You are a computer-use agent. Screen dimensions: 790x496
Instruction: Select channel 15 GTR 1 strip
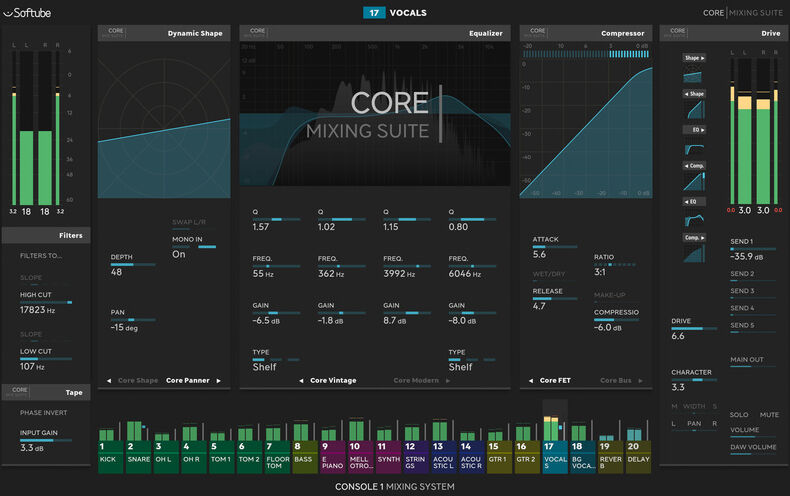pyautogui.click(x=499, y=457)
